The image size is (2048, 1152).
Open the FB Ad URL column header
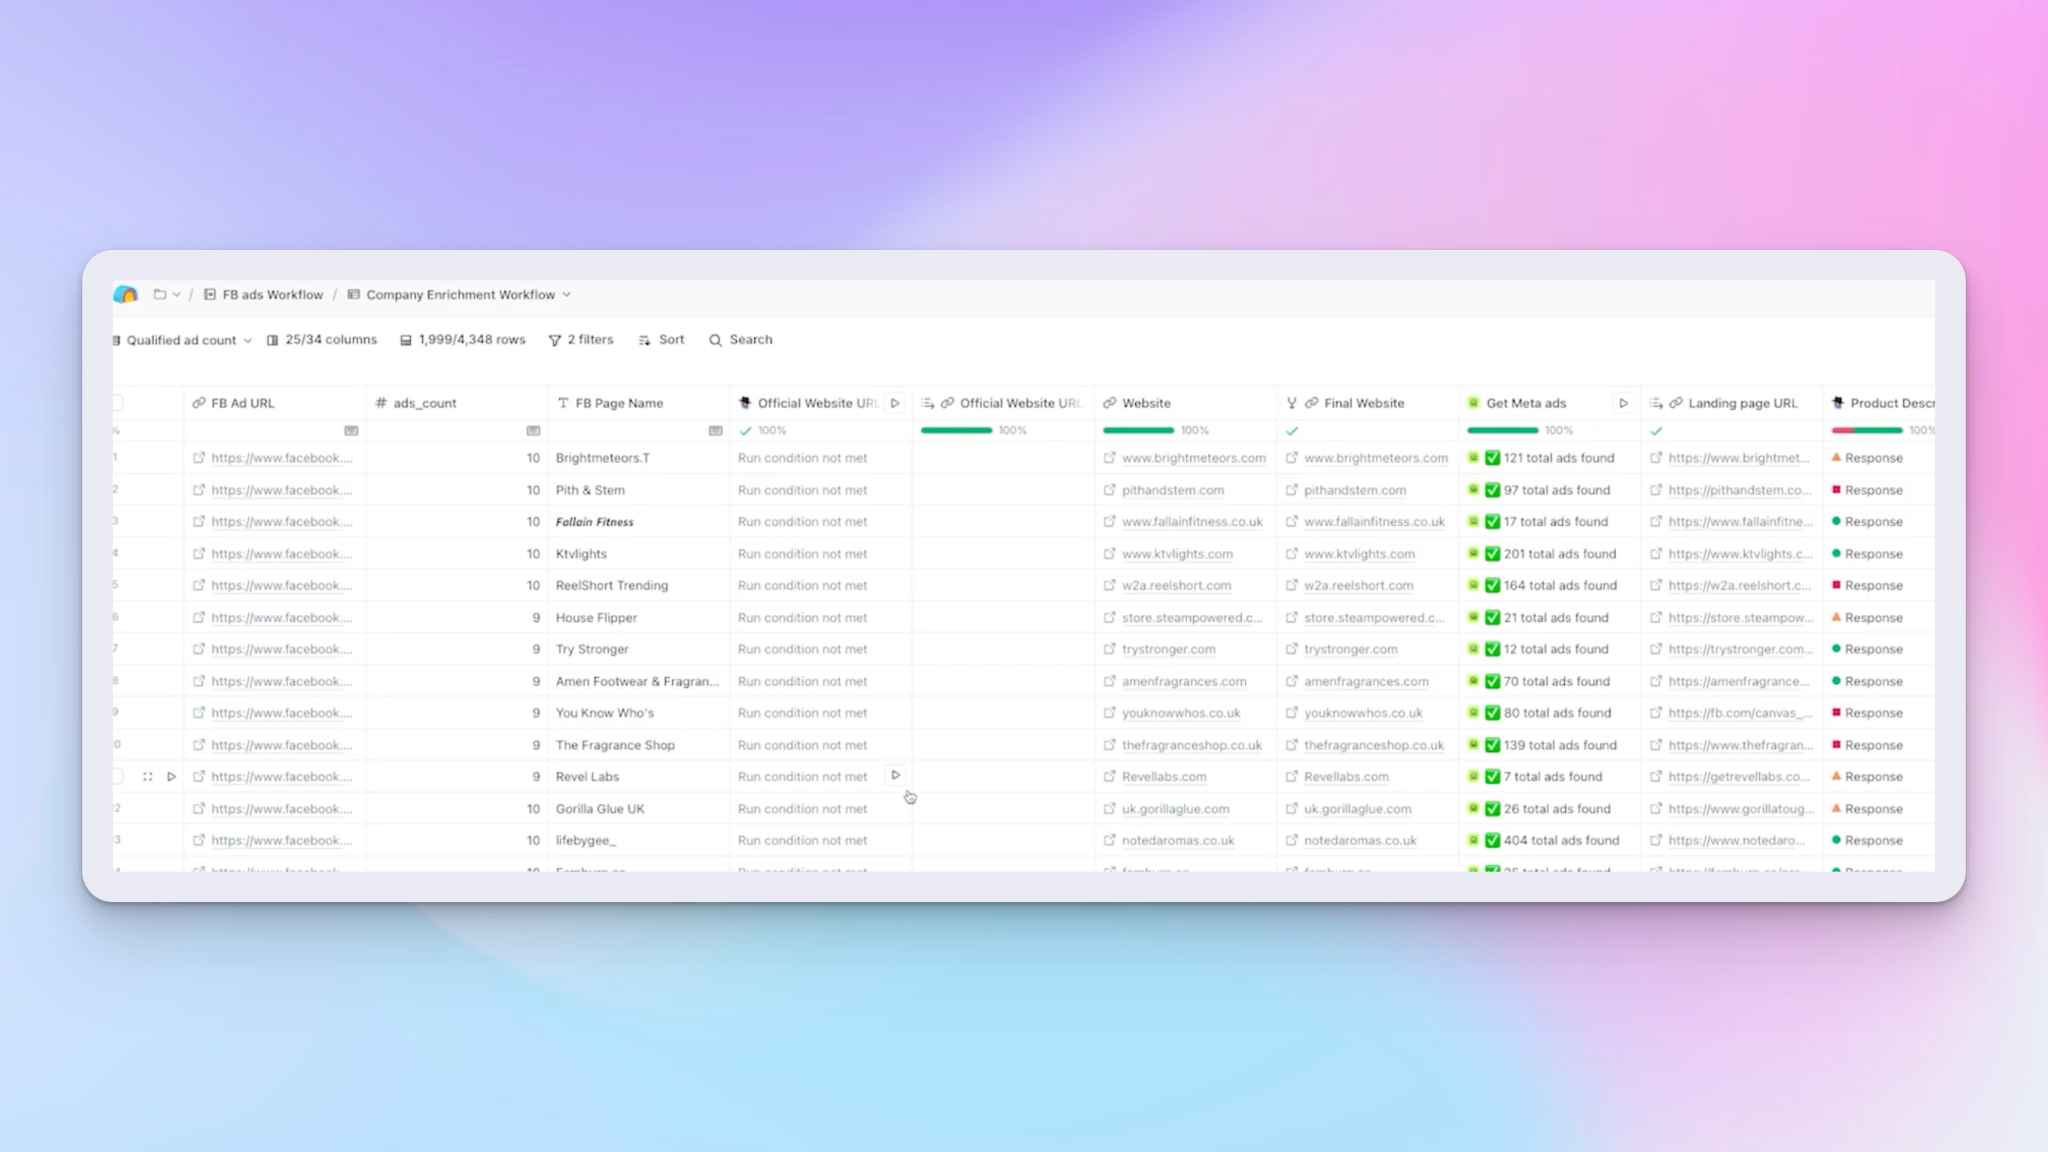click(x=275, y=403)
